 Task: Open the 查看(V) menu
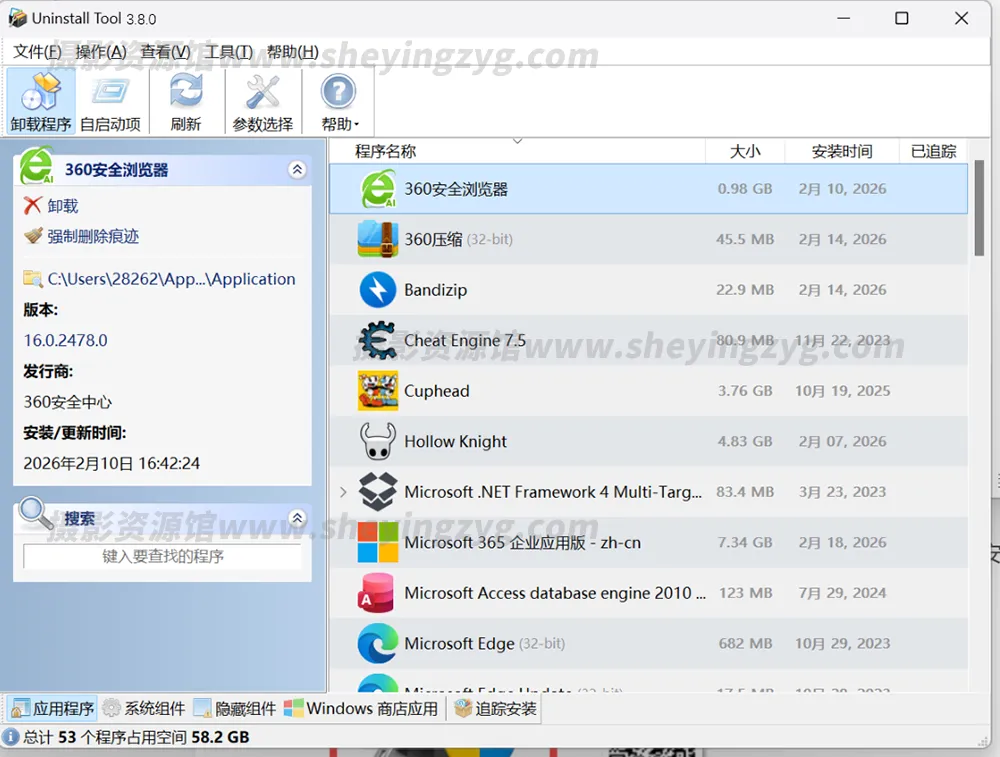(x=165, y=52)
